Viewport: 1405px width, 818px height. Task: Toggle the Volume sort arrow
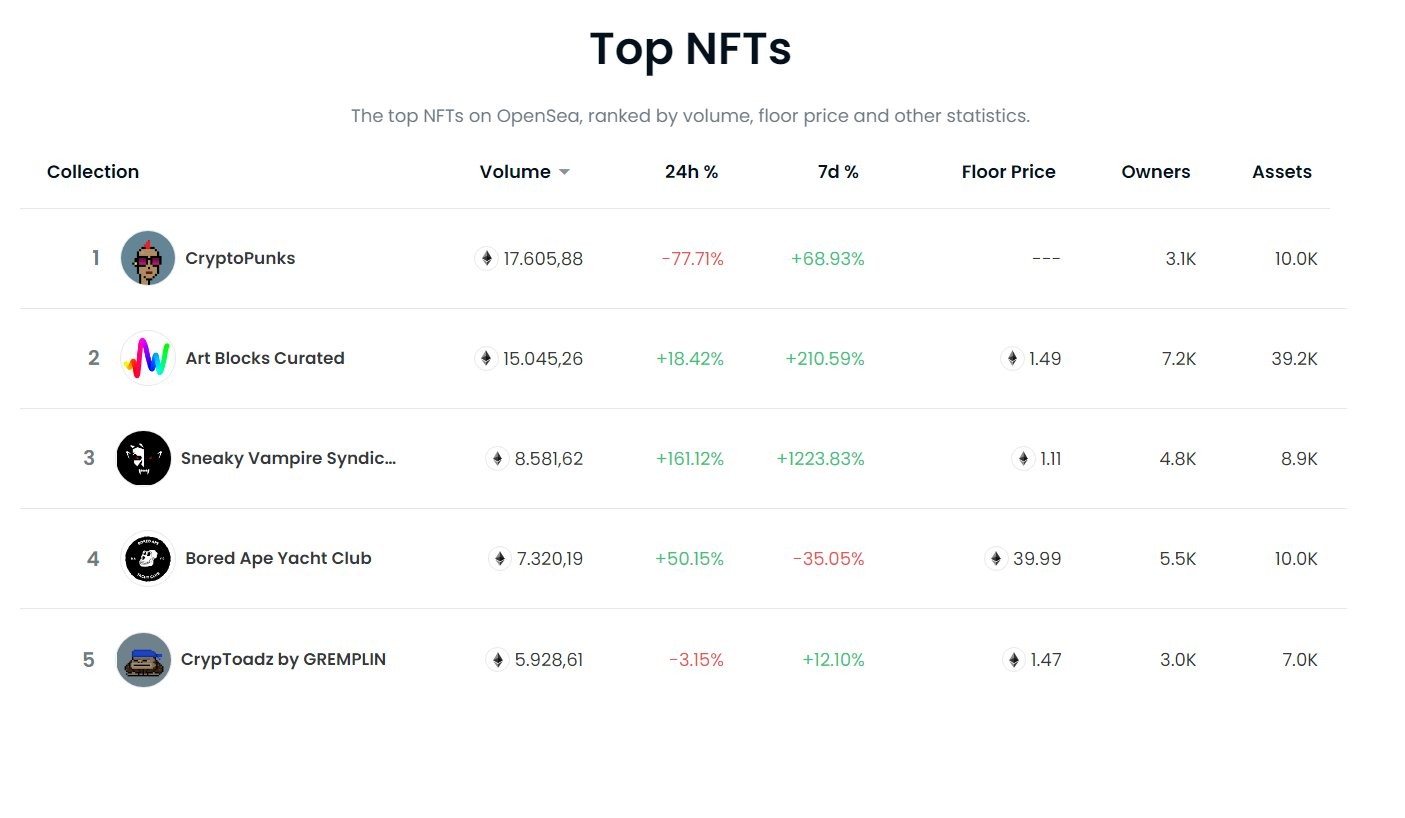point(564,172)
